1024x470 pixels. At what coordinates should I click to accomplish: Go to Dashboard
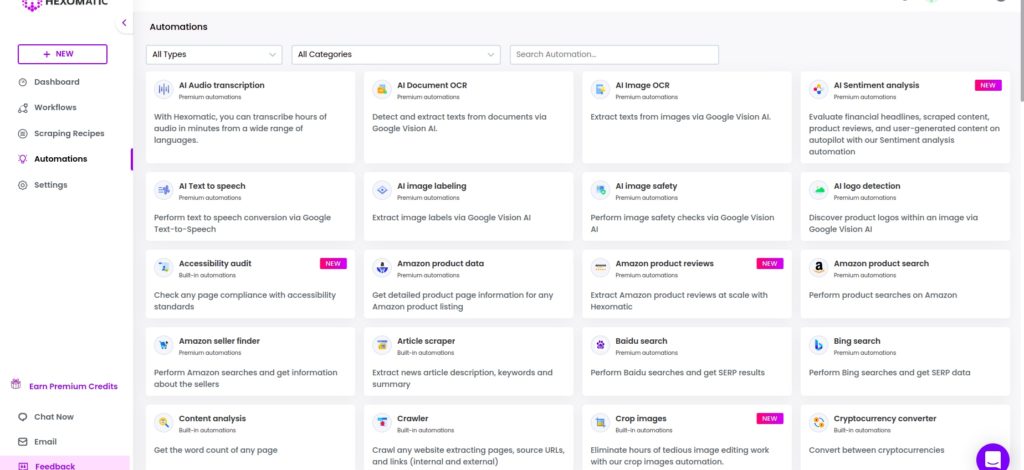pos(57,82)
